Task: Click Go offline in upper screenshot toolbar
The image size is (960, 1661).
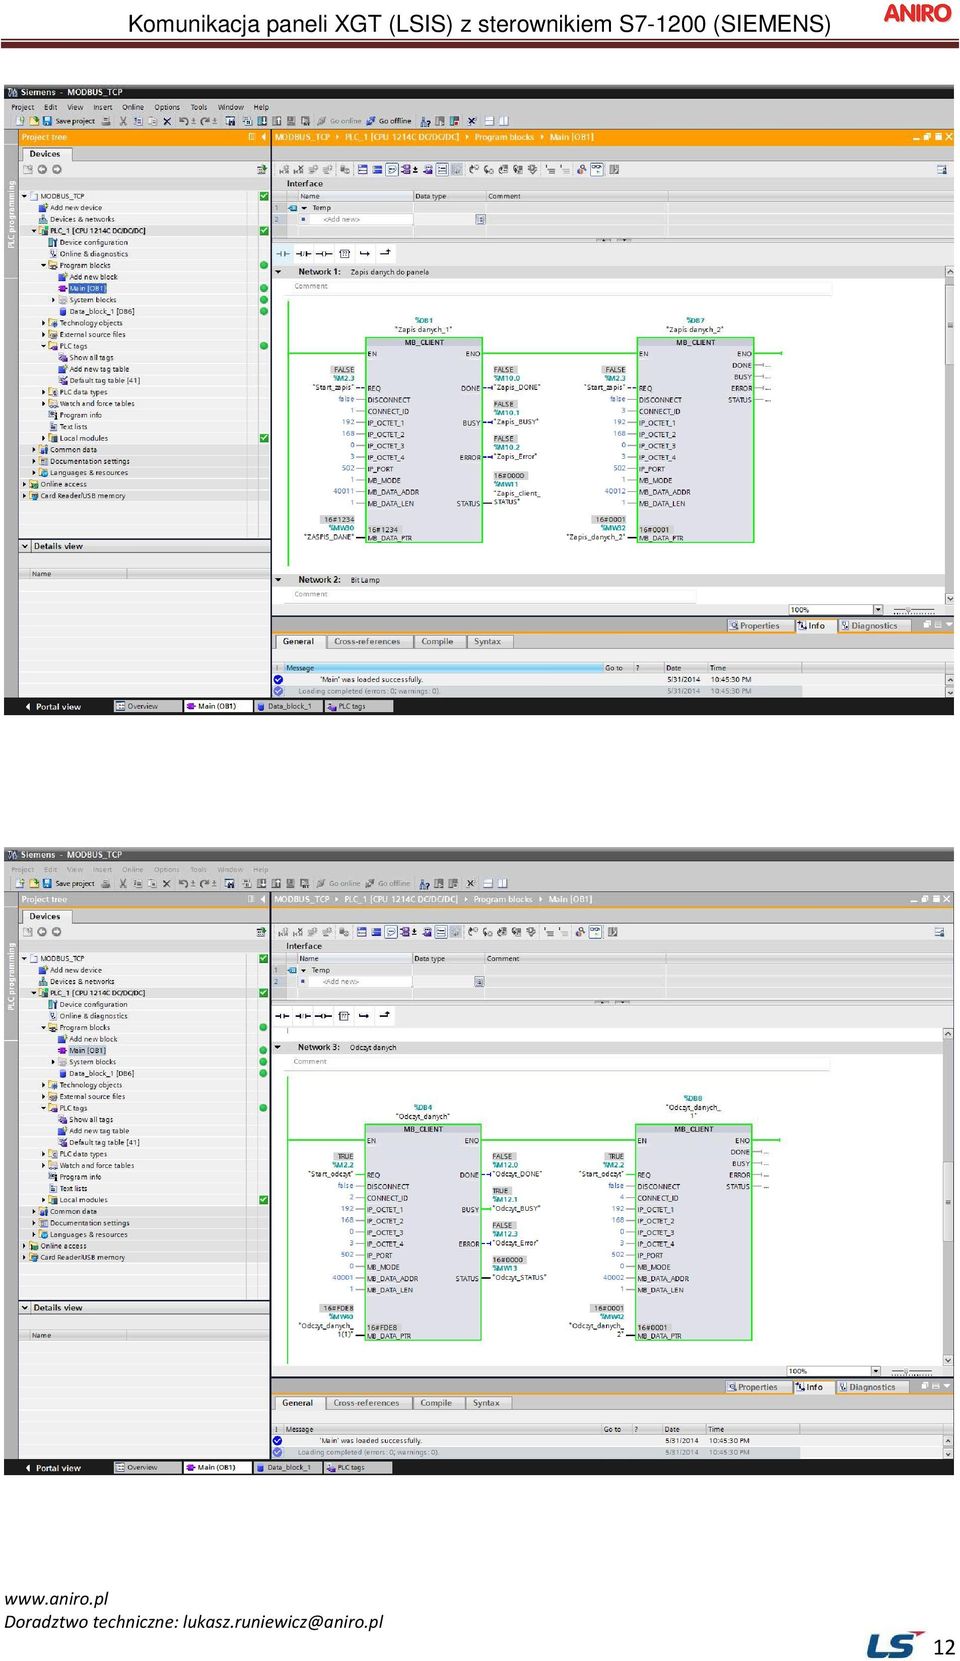Action: pos(389,121)
